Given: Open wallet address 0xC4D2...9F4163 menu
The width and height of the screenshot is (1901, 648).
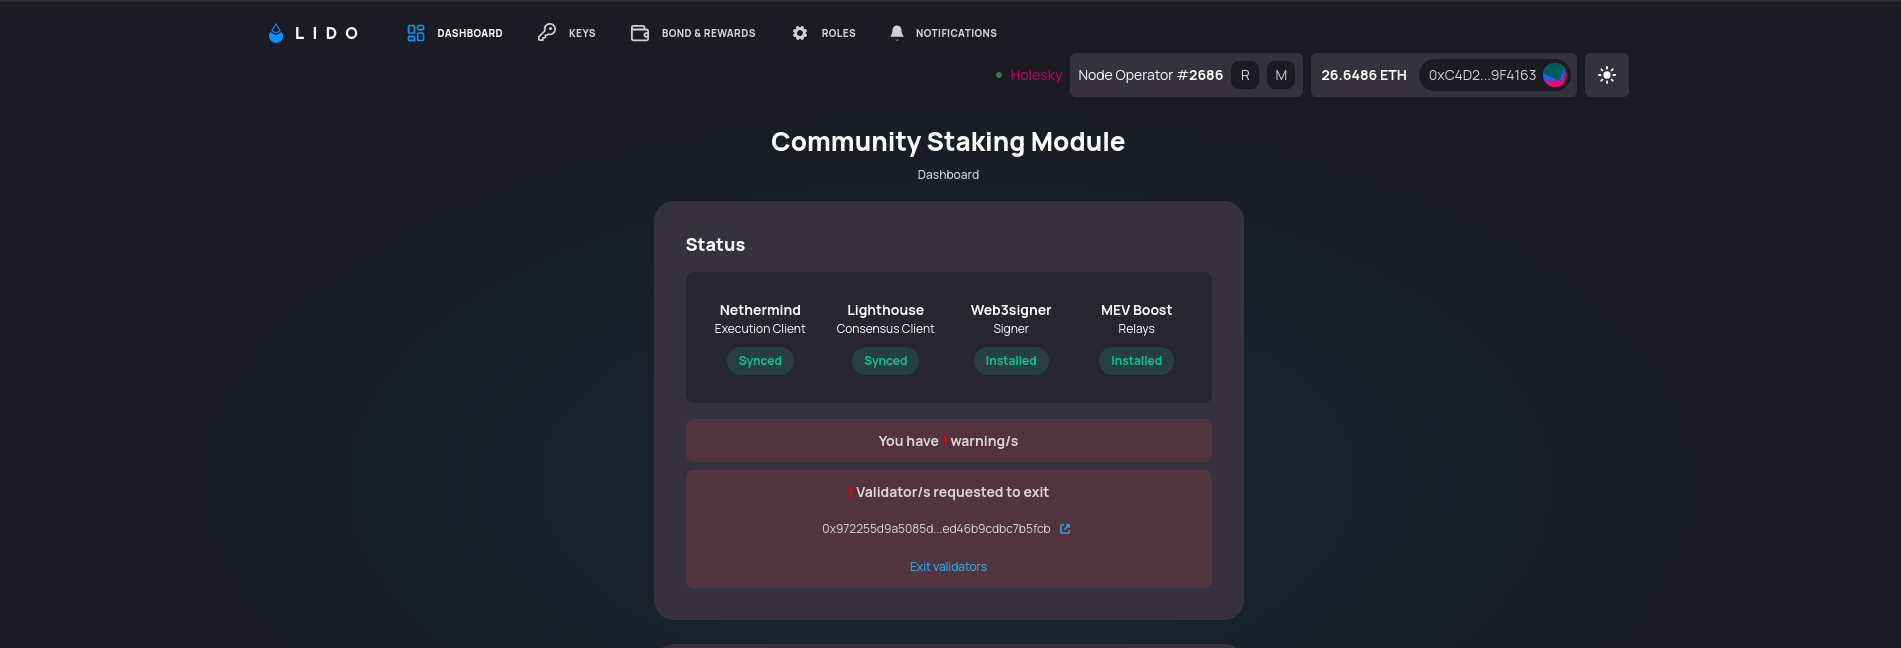Looking at the screenshot, I should [x=1482, y=75].
